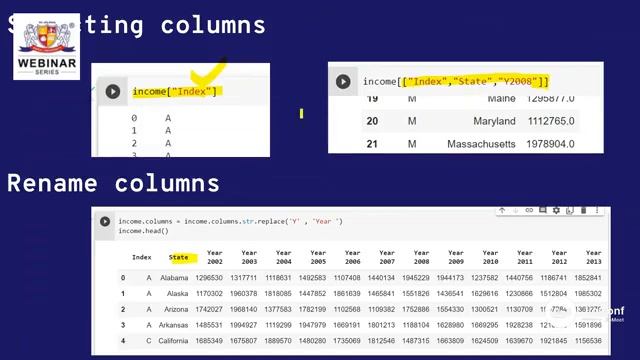Click value 1978904.0 in Massachusetts row
Image resolution: width=640 pixels, height=360 pixels.
550,144
